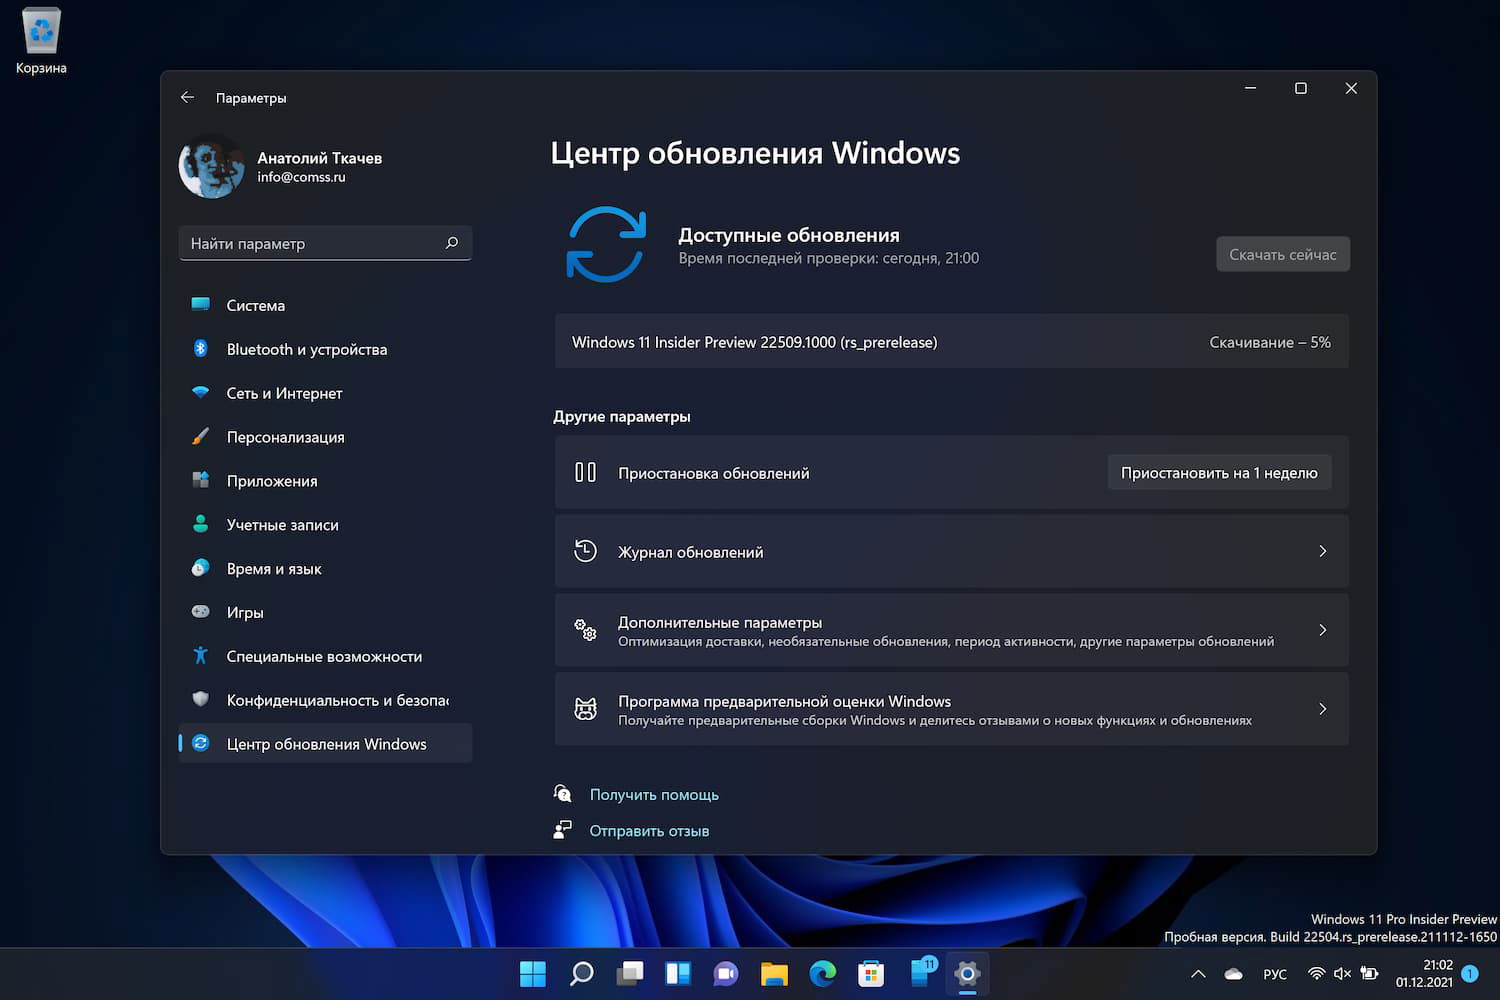Select Bluetooth и устройства settings

(306, 349)
